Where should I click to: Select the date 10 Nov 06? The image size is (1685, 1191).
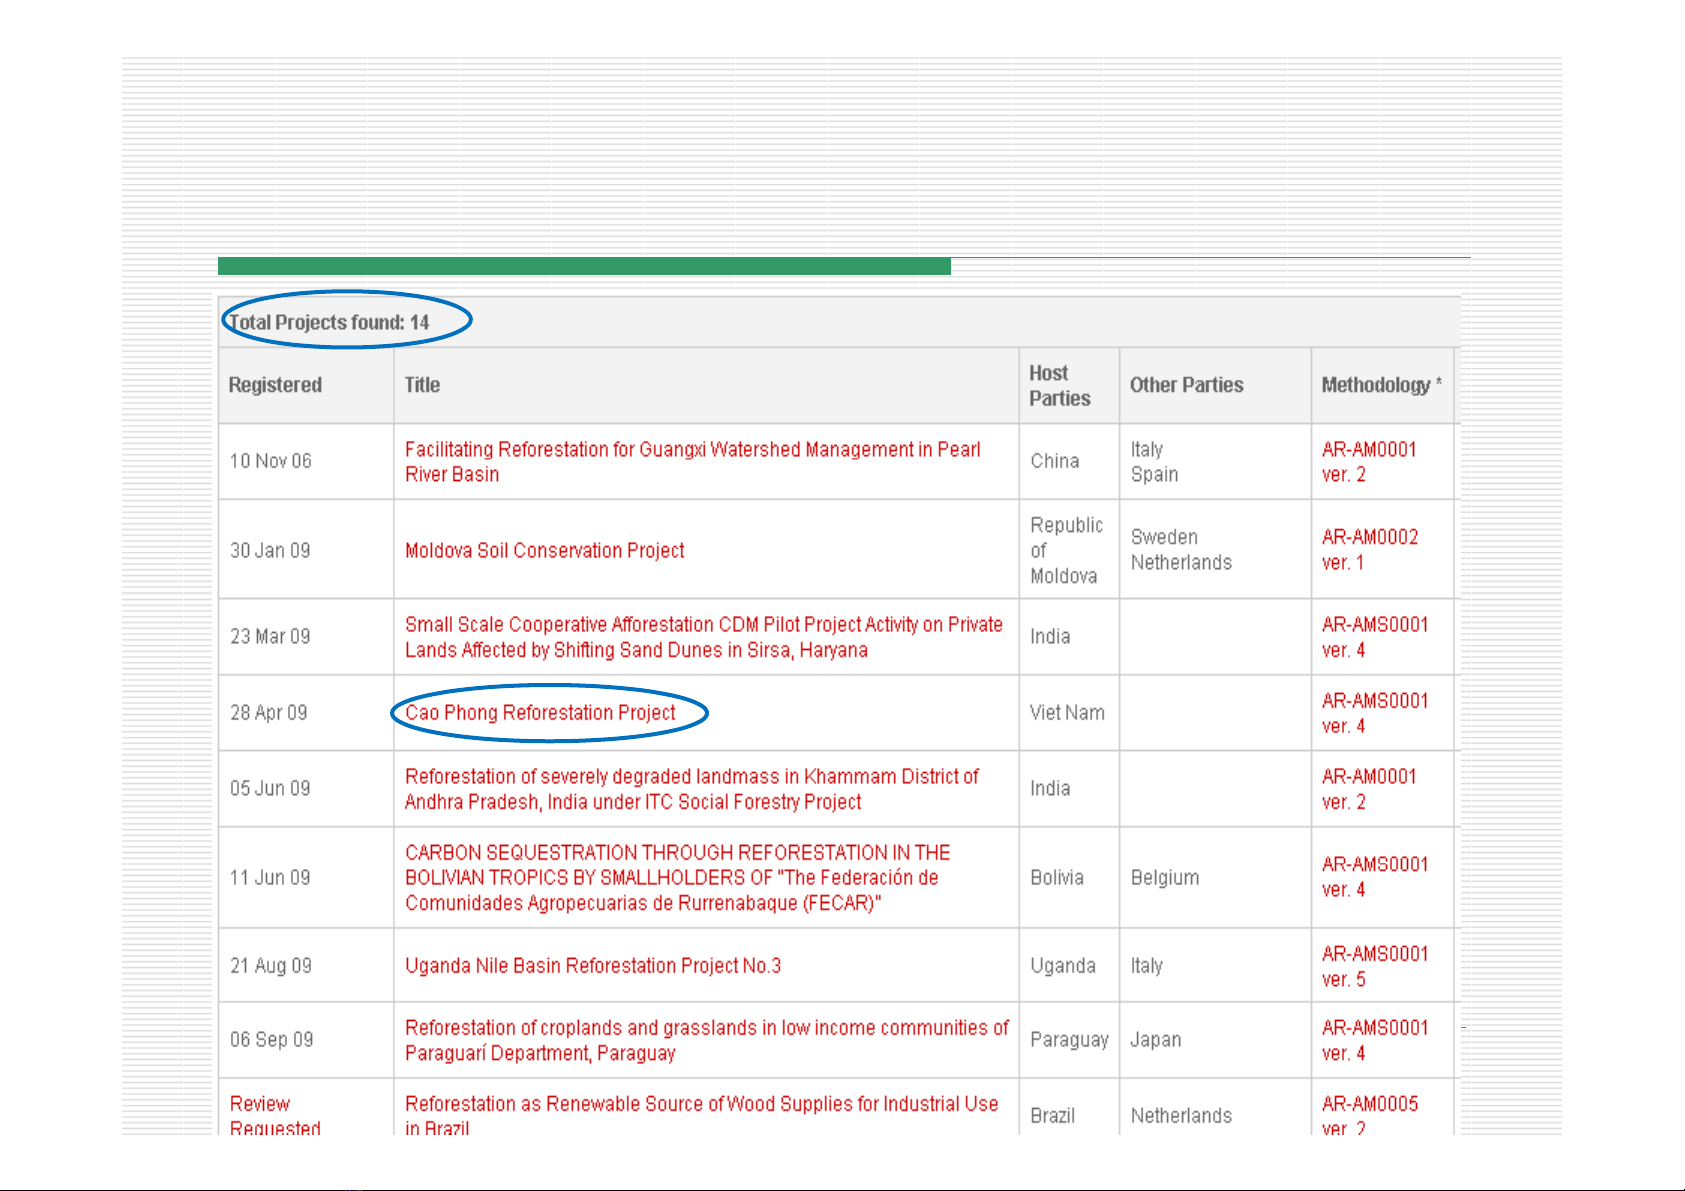point(271,461)
